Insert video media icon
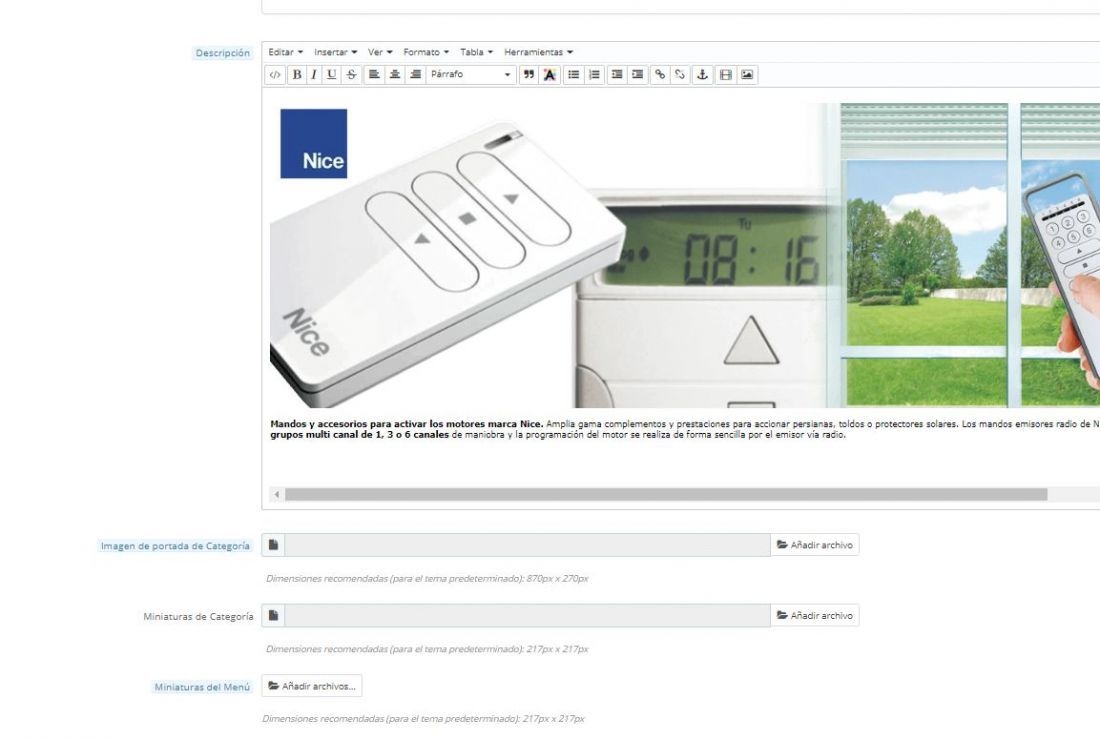Viewport: 1100px width, 740px height. click(726, 74)
